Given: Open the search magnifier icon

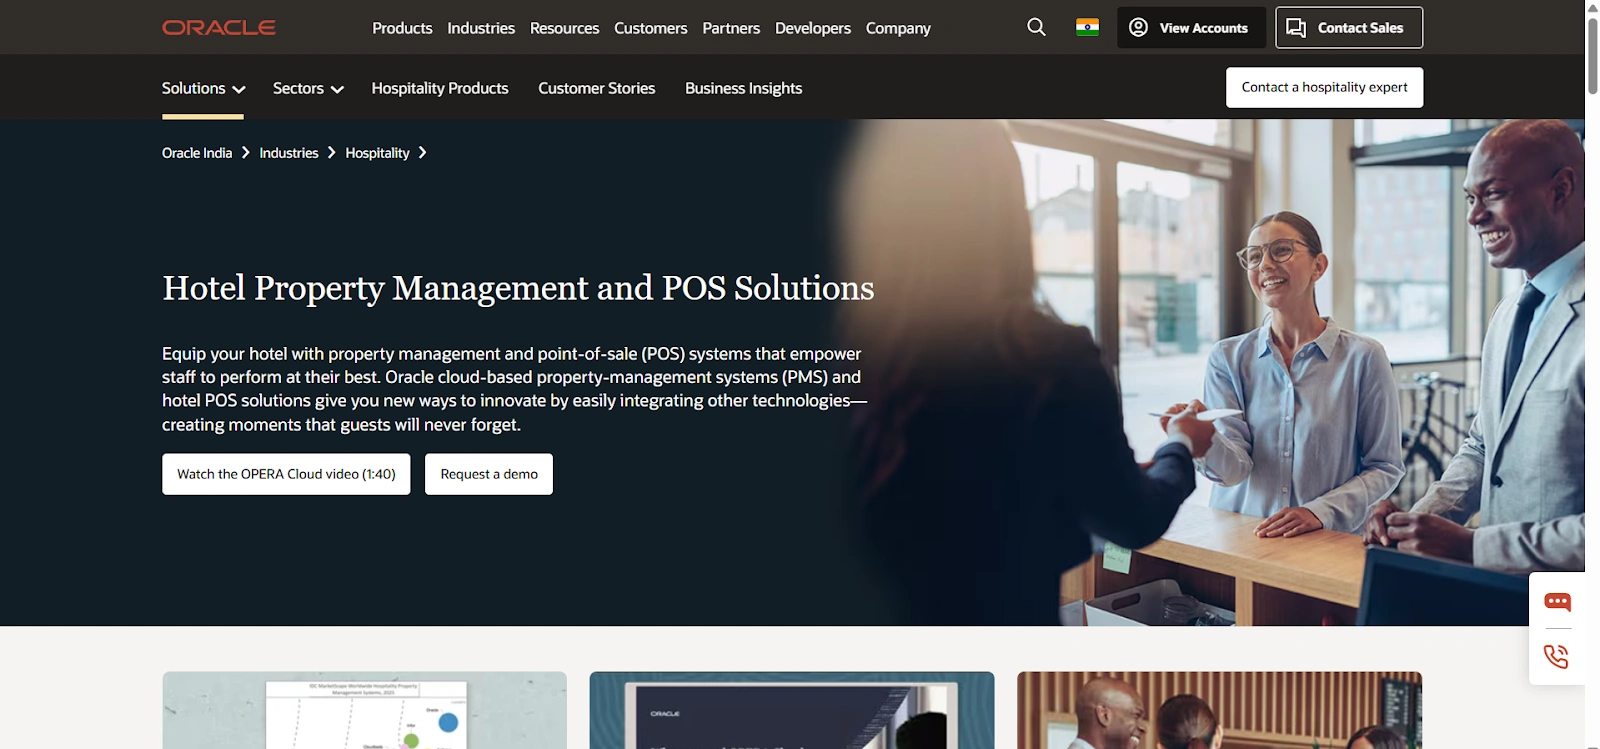Looking at the screenshot, I should (1036, 27).
